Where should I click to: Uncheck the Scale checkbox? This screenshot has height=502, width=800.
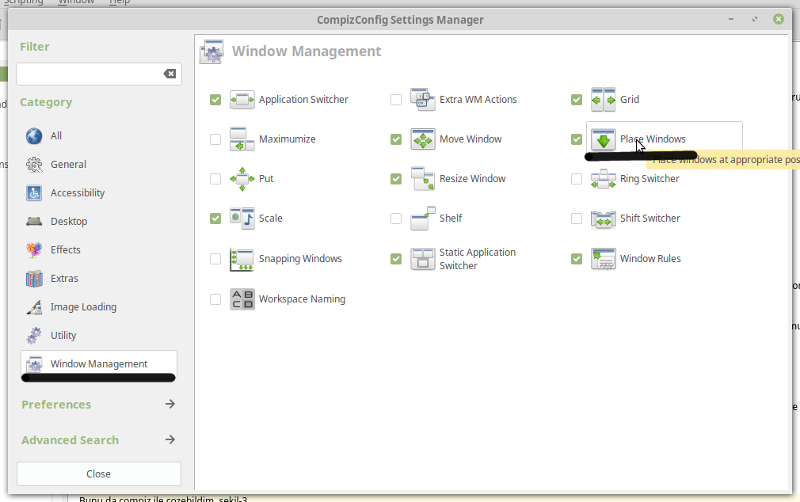215,218
